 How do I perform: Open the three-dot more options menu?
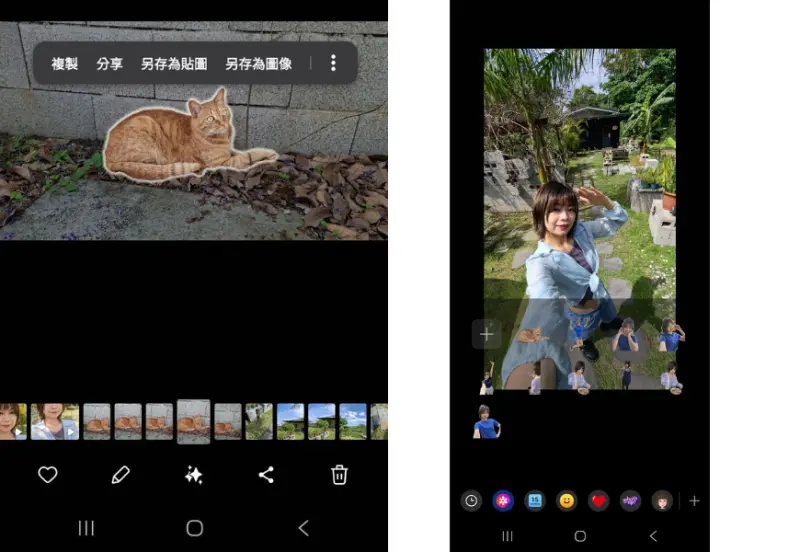click(333, 63)
